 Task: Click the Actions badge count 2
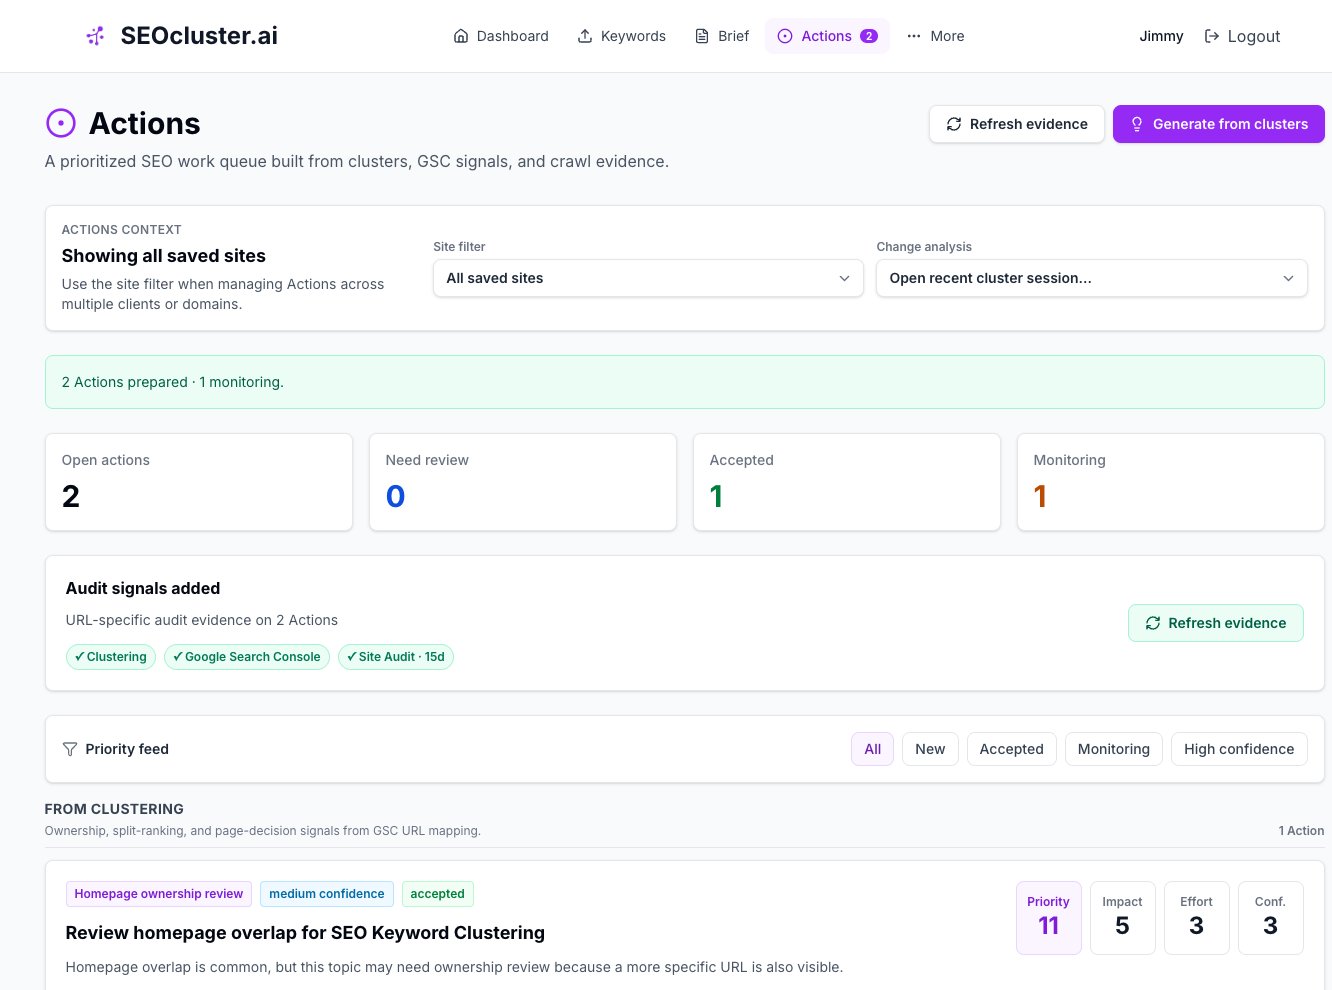pos(869,36)
